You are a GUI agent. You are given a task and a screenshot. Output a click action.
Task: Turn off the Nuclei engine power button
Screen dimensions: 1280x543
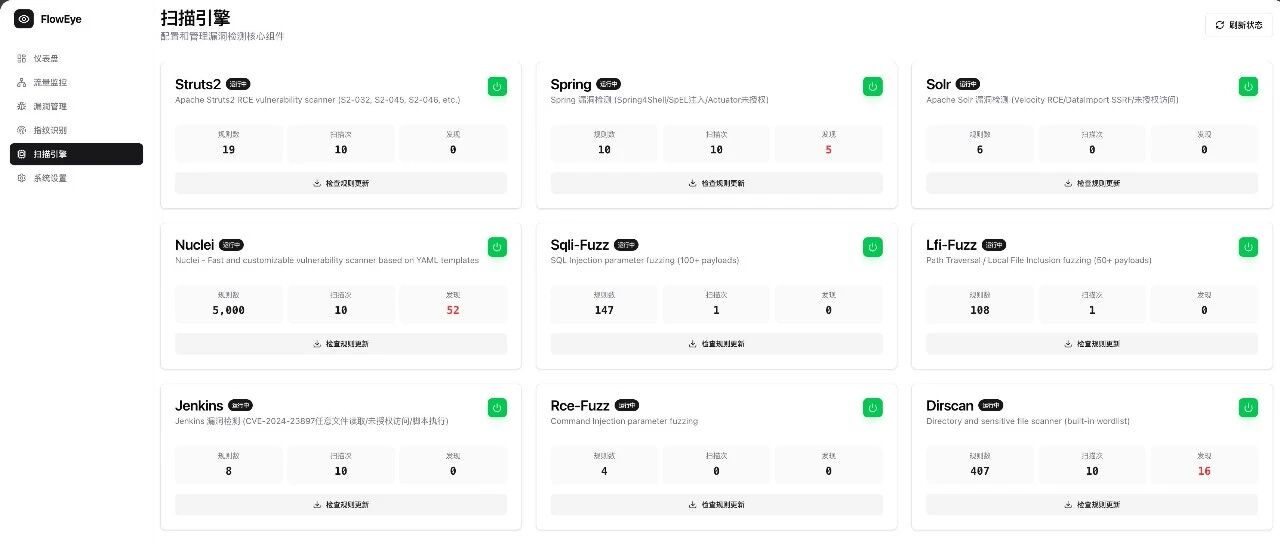[497, 247]
